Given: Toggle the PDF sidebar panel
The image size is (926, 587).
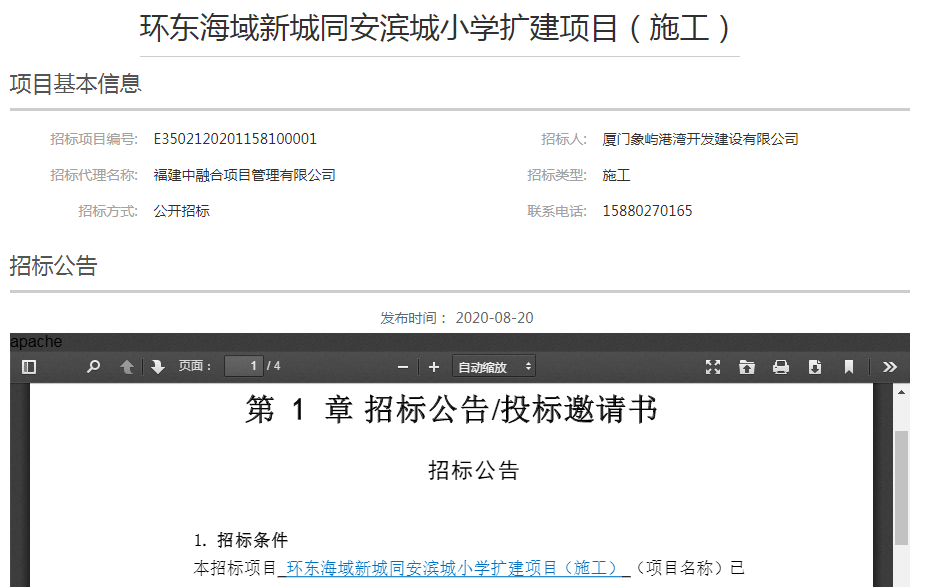Looking at the screenshot, I should pos(29,367).
